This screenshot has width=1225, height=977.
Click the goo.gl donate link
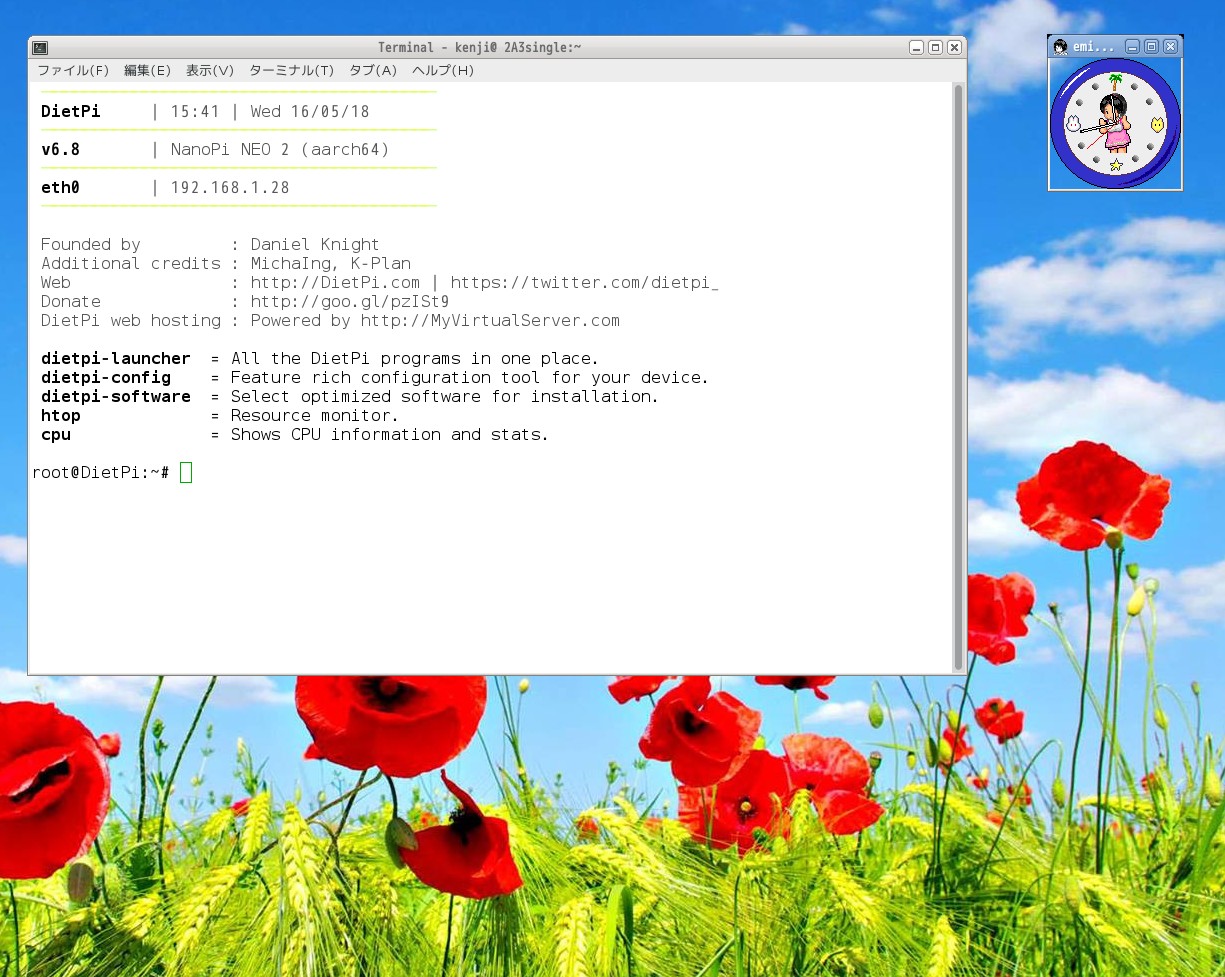point(349,302)
